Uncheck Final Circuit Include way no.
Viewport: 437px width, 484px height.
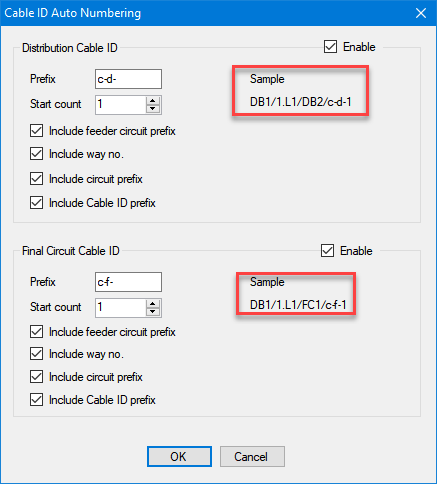point(36,354)
